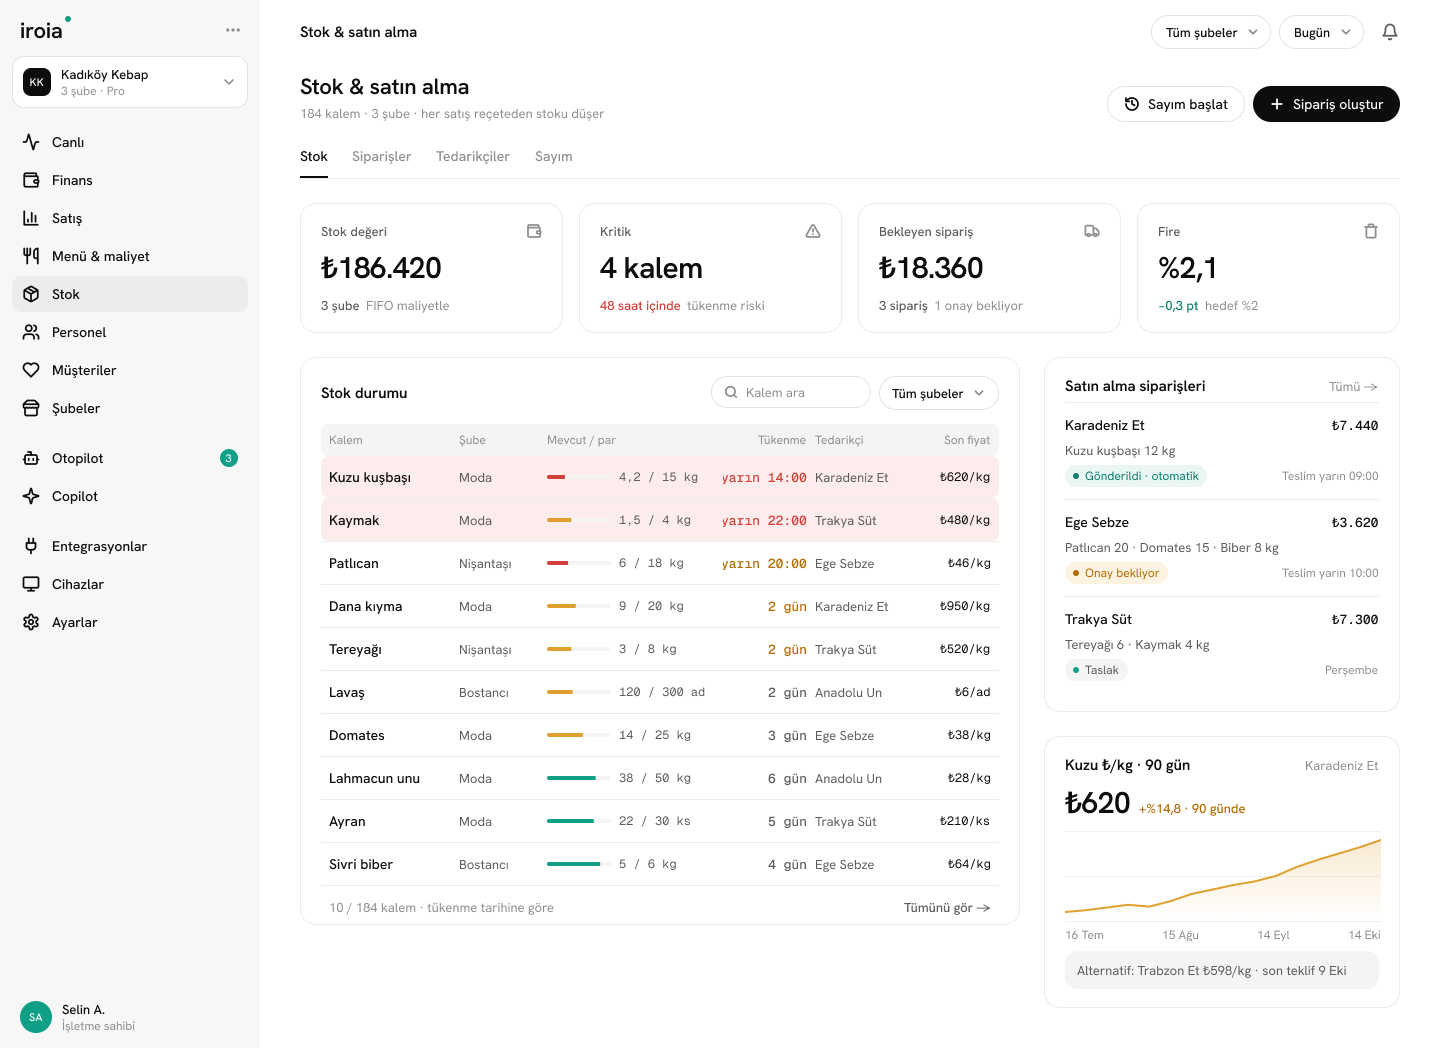Screen dimensions: 1440x1048
Task: Open the Tümünü gör link
Action: point(947,908)
